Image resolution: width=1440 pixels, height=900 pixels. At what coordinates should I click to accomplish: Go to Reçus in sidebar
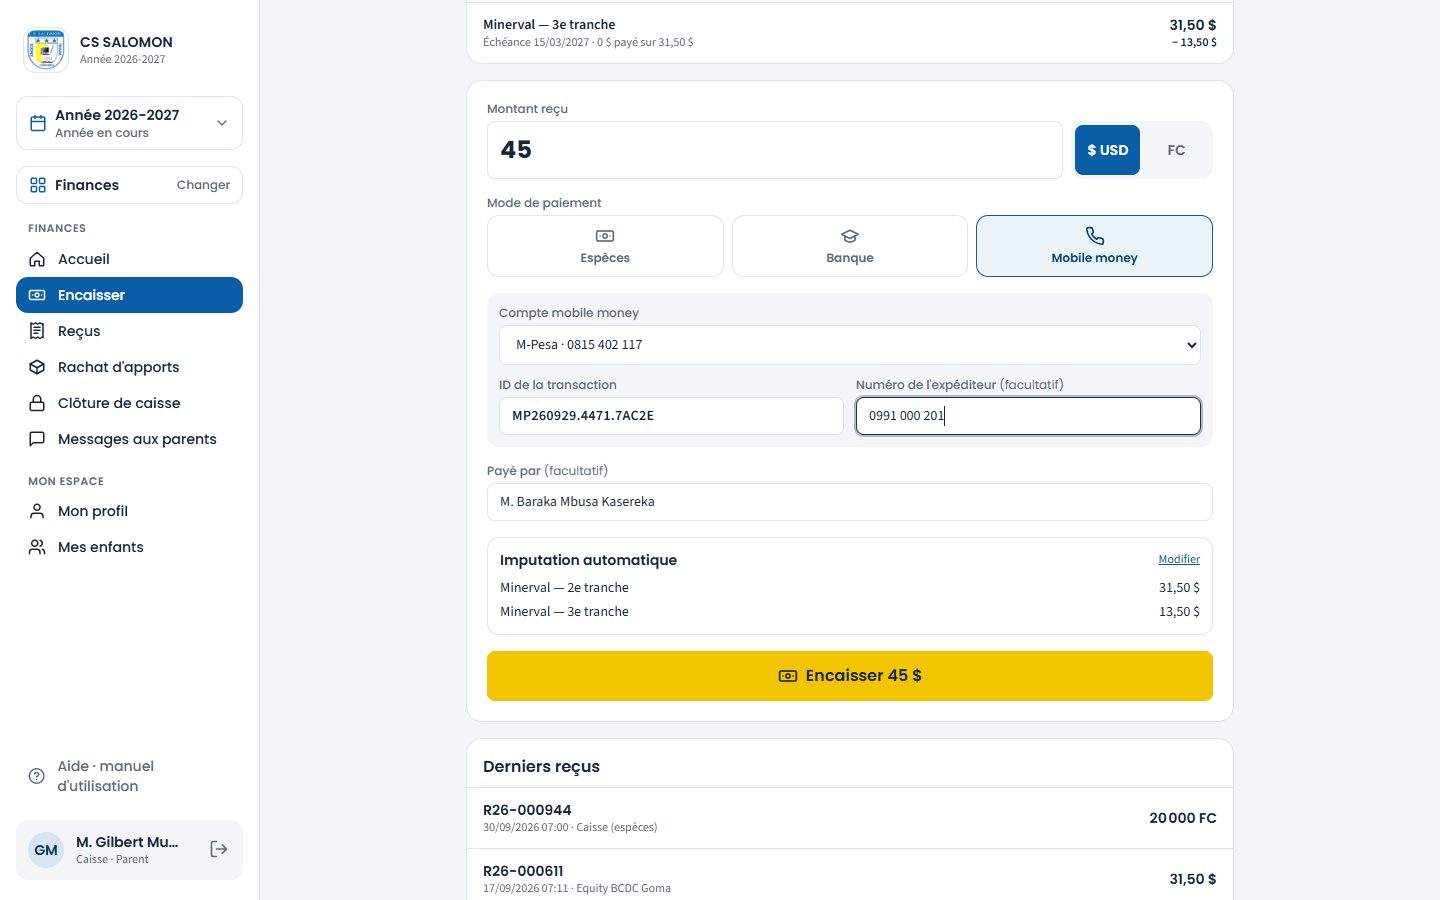129,331
